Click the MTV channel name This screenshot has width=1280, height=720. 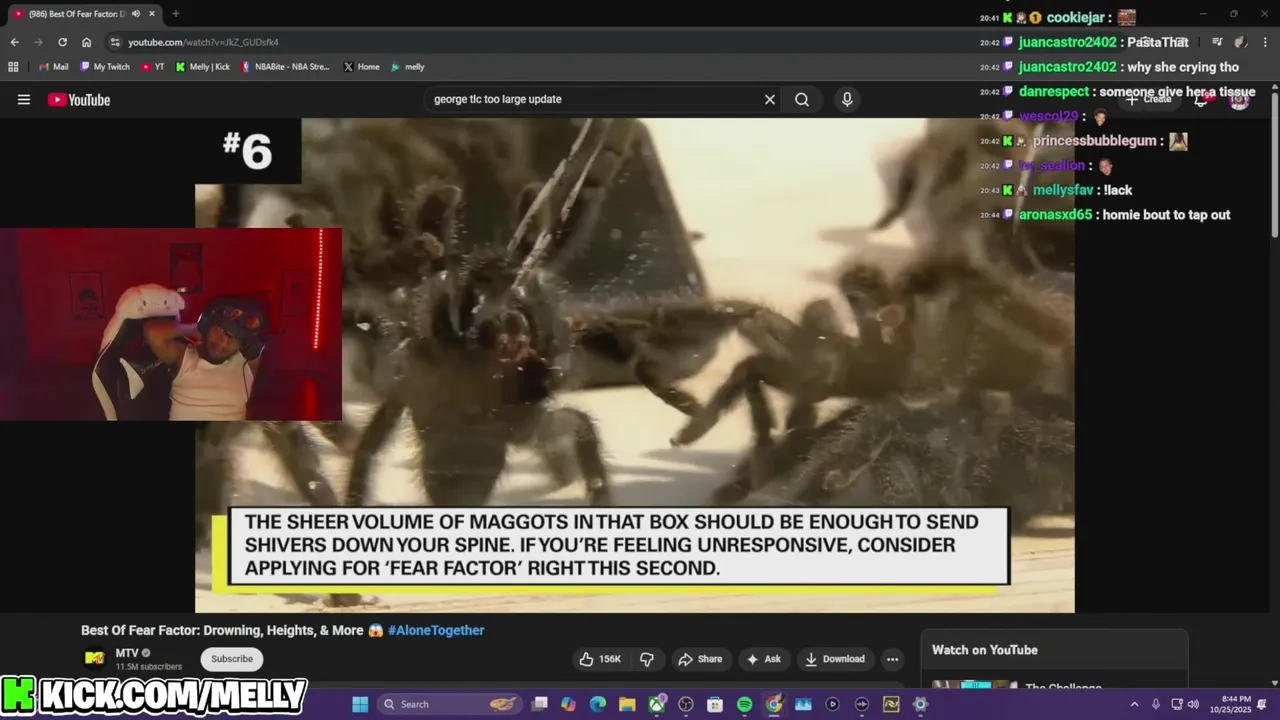pos(127,653)
